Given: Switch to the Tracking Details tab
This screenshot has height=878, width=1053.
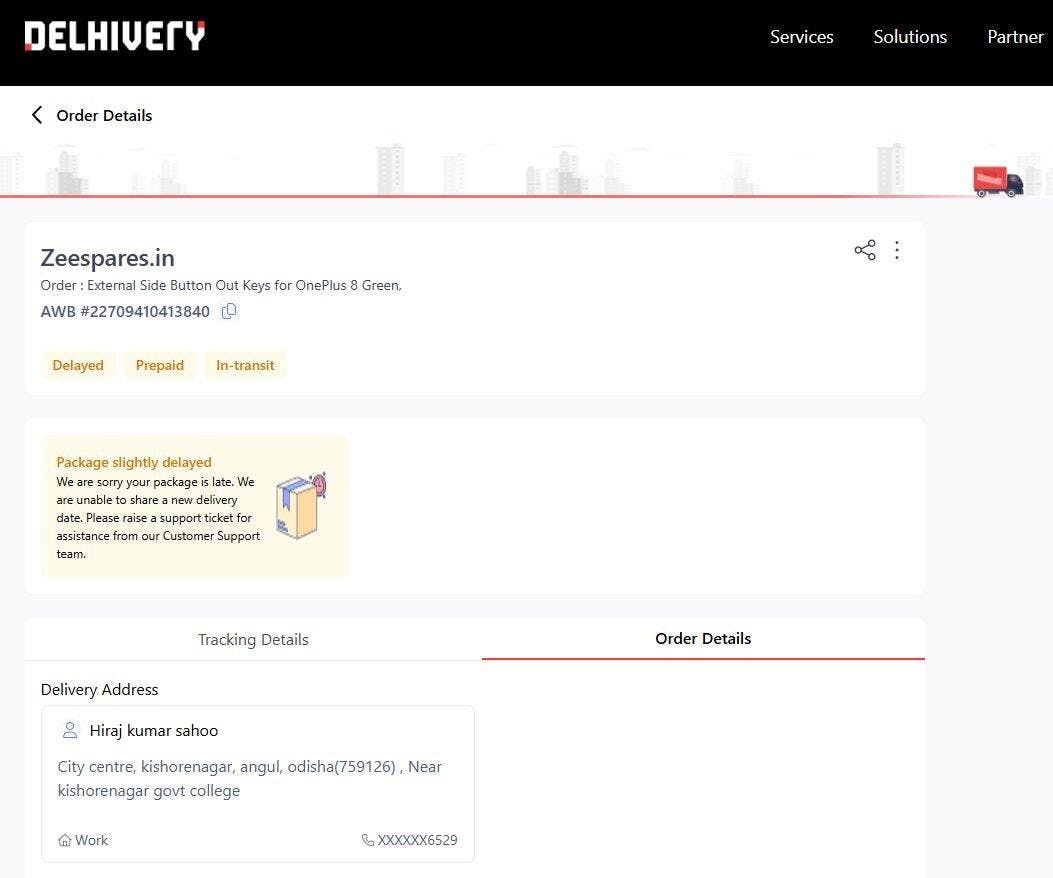Looking at the screenshot, I should tap(253, 640).
